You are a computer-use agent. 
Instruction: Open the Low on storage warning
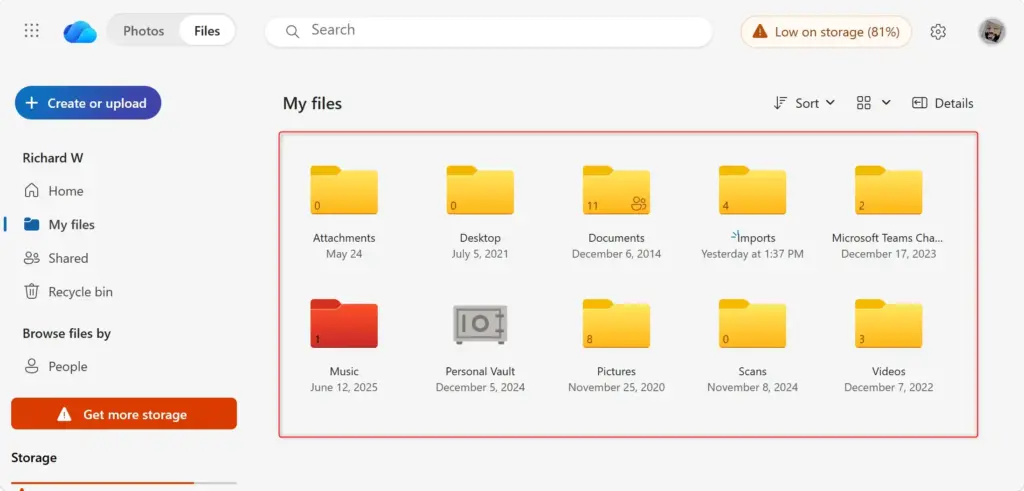[825, 31]
